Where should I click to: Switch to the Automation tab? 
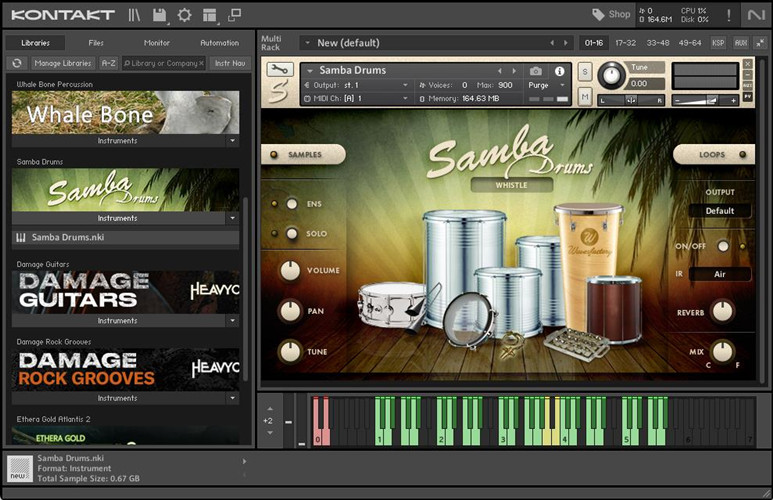[219, 43]
